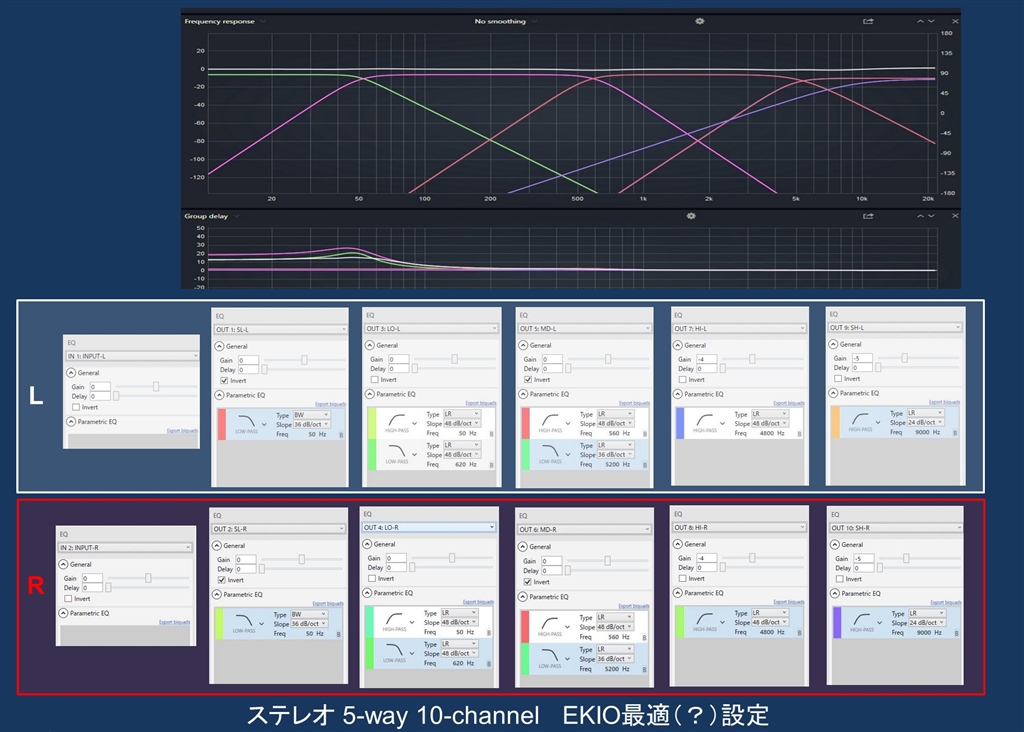Toggle Invert checkbox in IN 1: INPUT-L
Image resolution: width=1024 pixels, height=732 pixels.
tap(76, 407)
